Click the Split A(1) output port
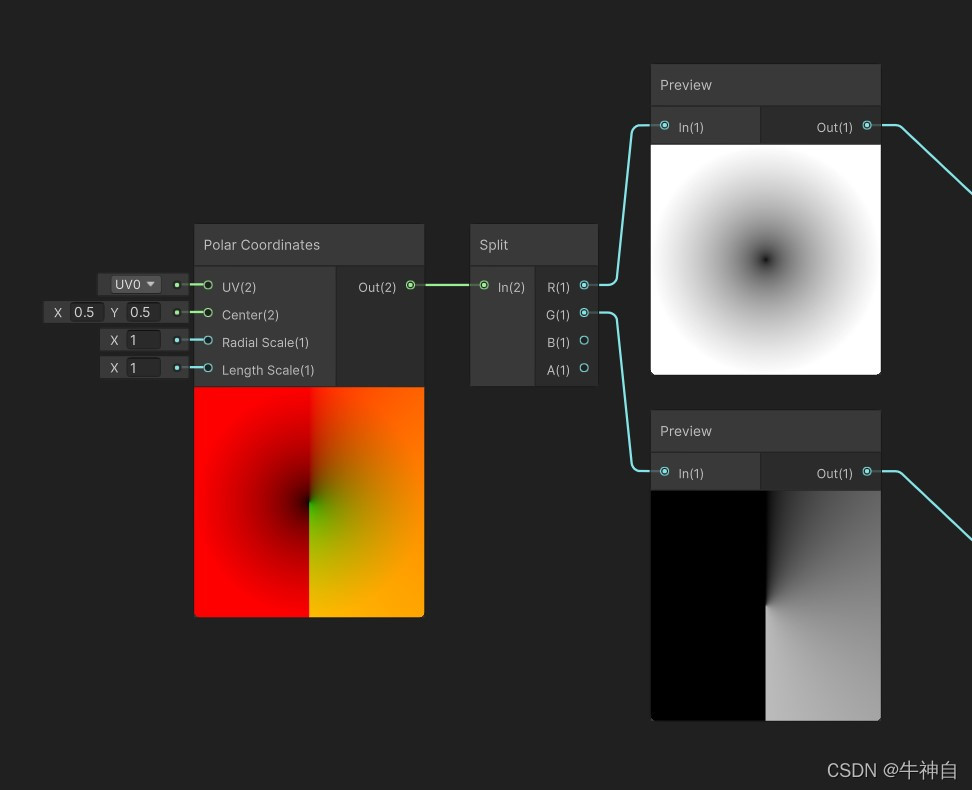The image size is (972, 790). click(584, 368)
